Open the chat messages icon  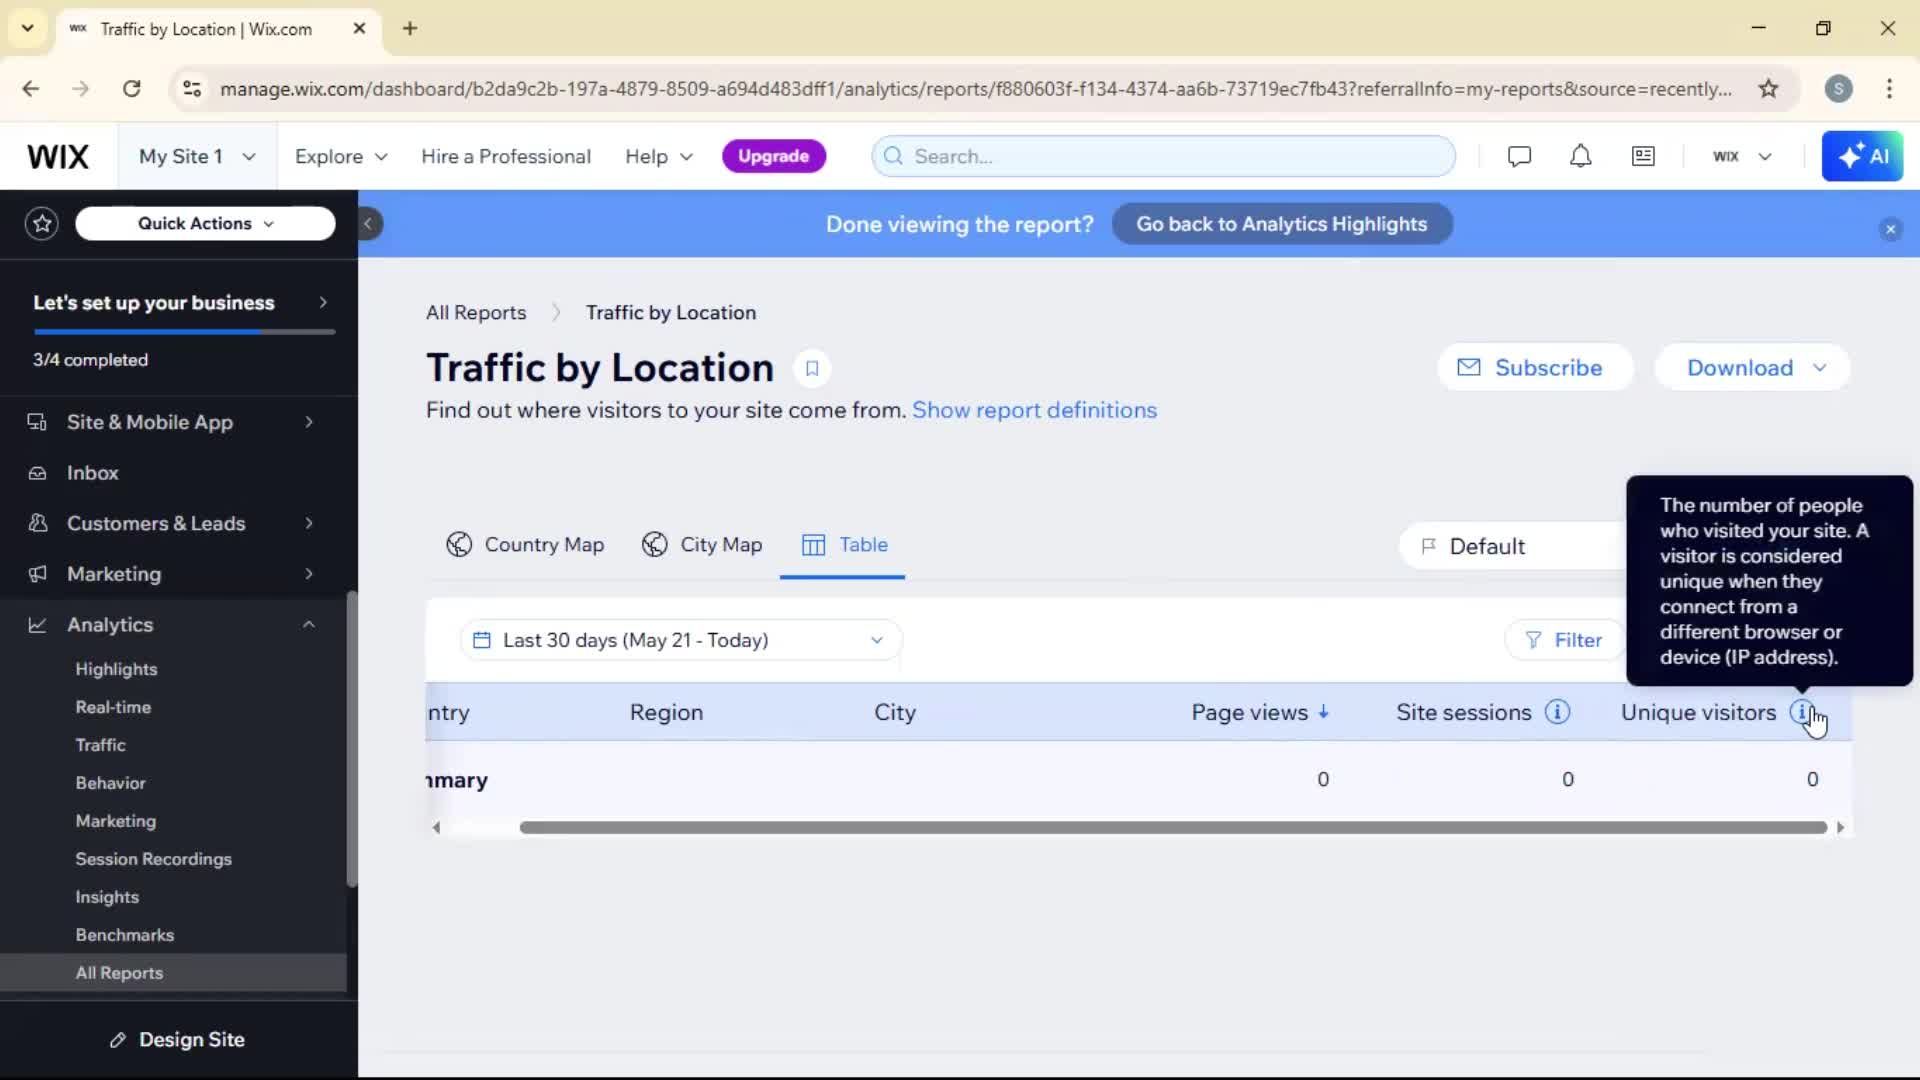click(1519, 156)
